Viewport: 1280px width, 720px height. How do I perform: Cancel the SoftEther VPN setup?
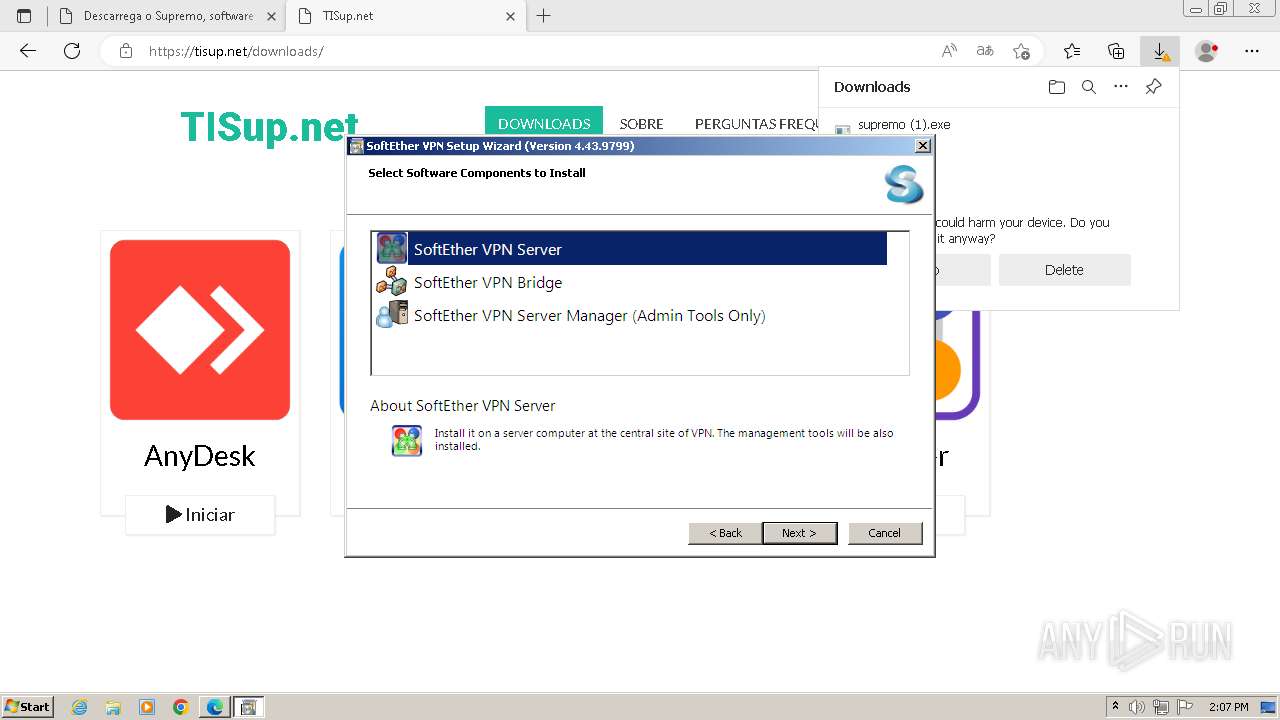pos(884,533)
